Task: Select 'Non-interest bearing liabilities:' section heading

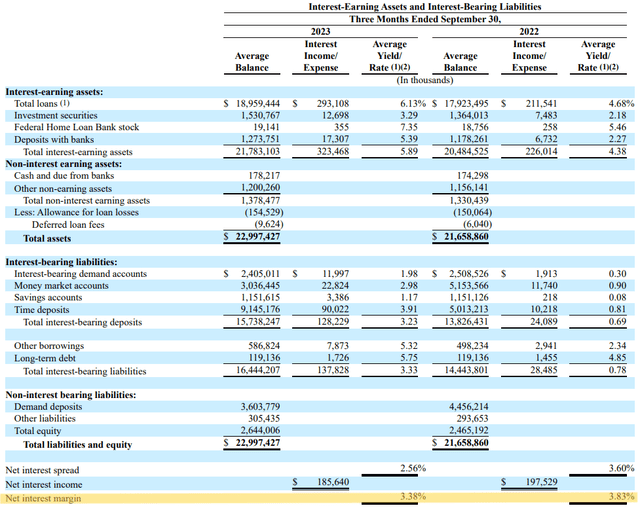Action: click(71, 395)
